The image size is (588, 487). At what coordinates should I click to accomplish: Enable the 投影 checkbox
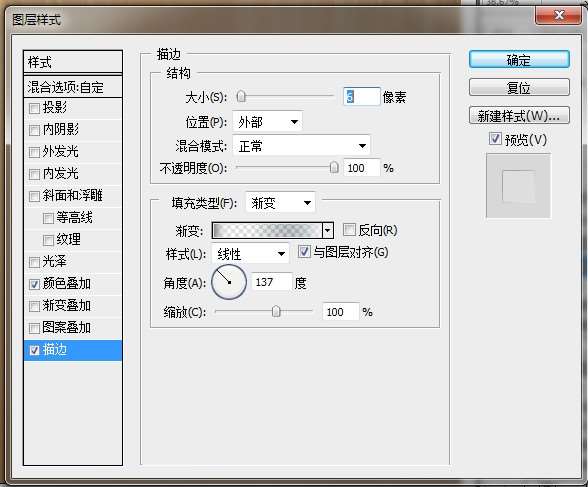tap(34, 108)
